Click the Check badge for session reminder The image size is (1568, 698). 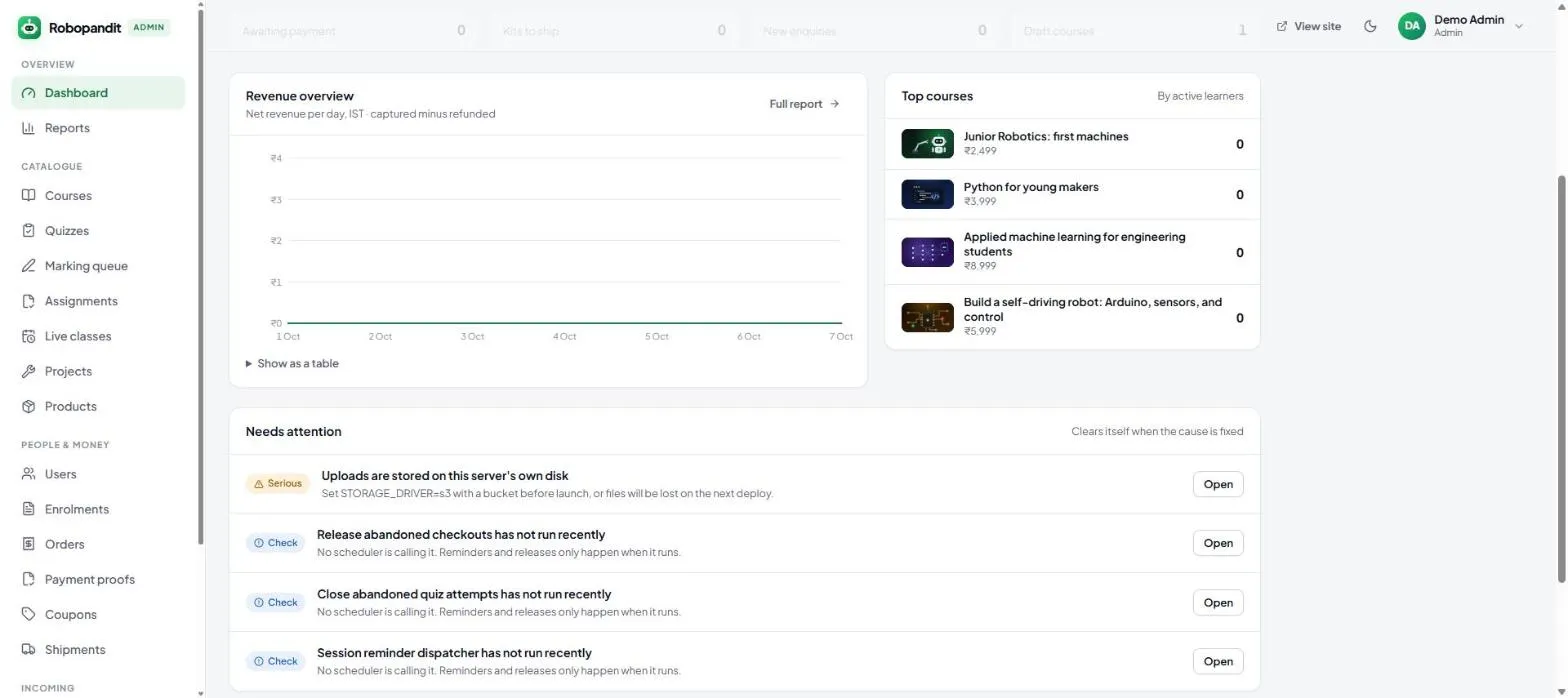(x=275, y=661)
